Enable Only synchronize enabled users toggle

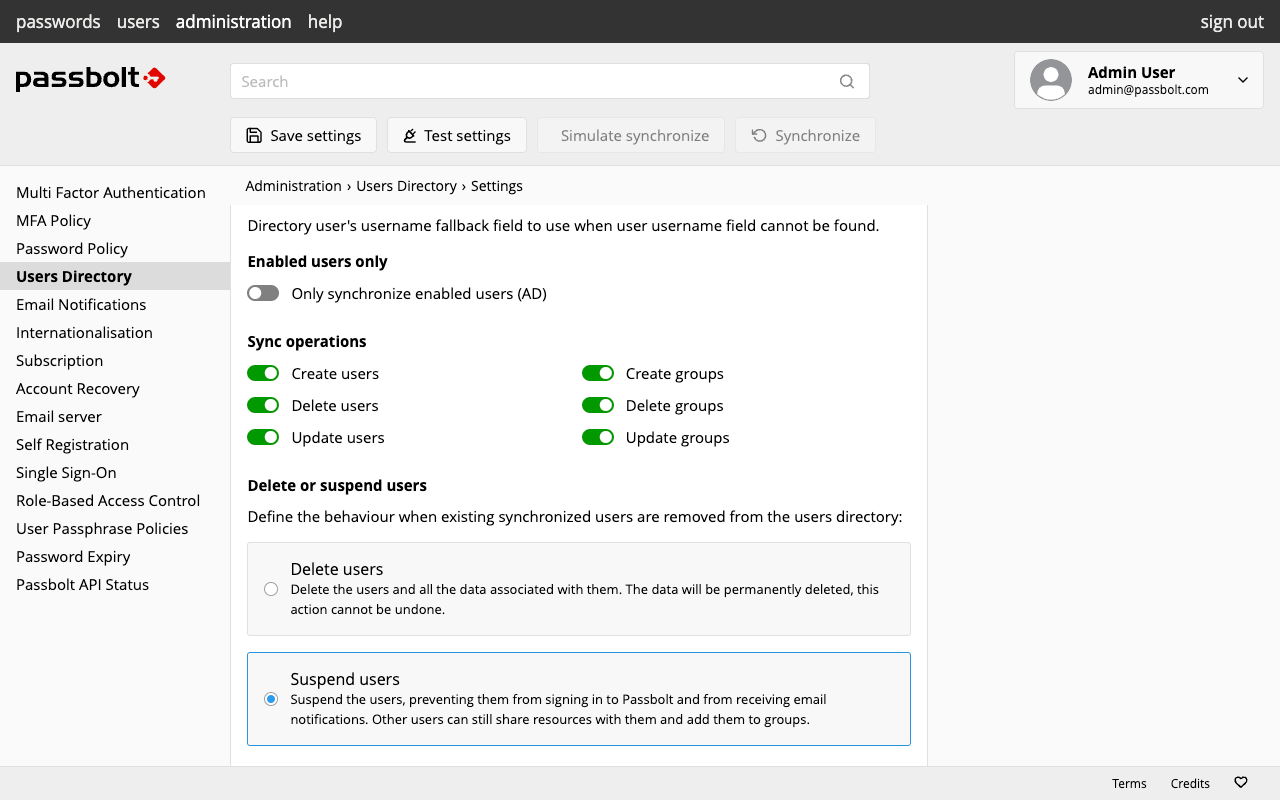(263, 294)
